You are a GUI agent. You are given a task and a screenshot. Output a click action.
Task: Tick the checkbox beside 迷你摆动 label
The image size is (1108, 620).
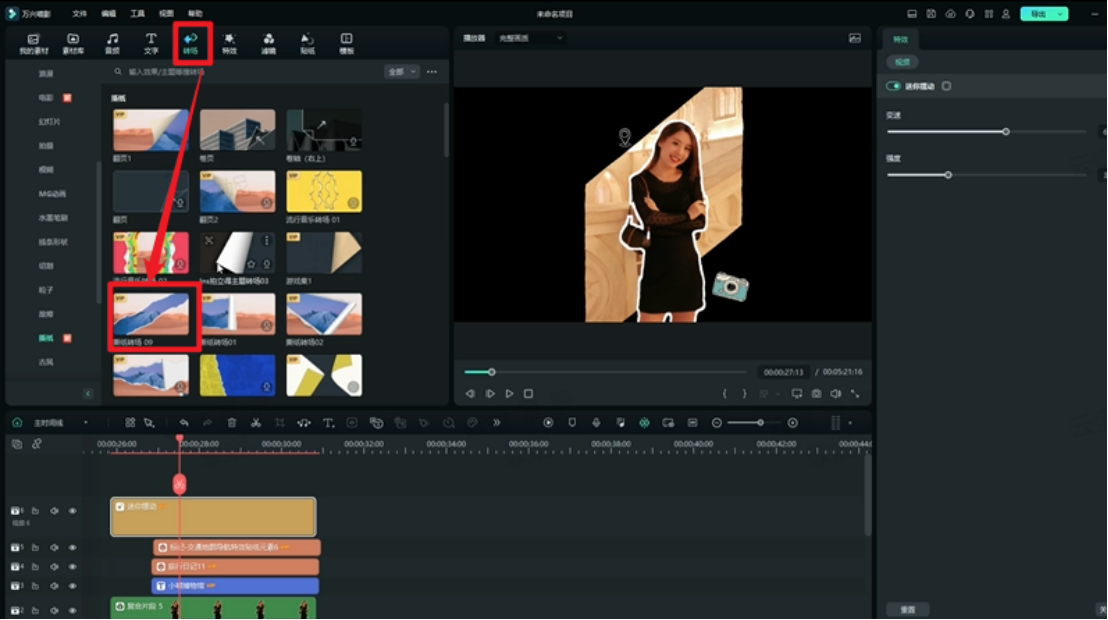[946, 86]
